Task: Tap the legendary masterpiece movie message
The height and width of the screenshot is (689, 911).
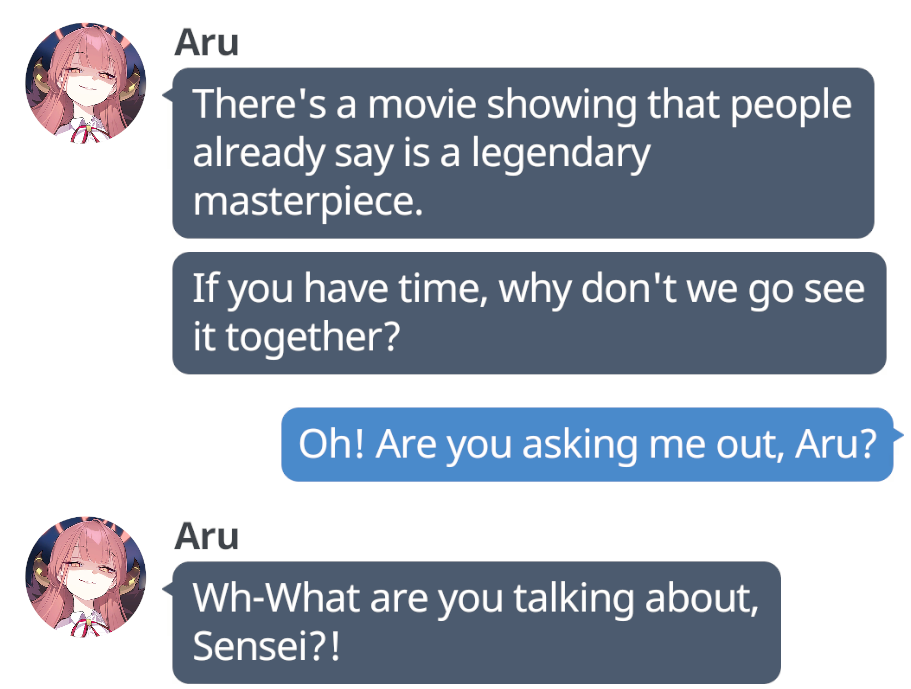Action: click(x=523, y=153)
